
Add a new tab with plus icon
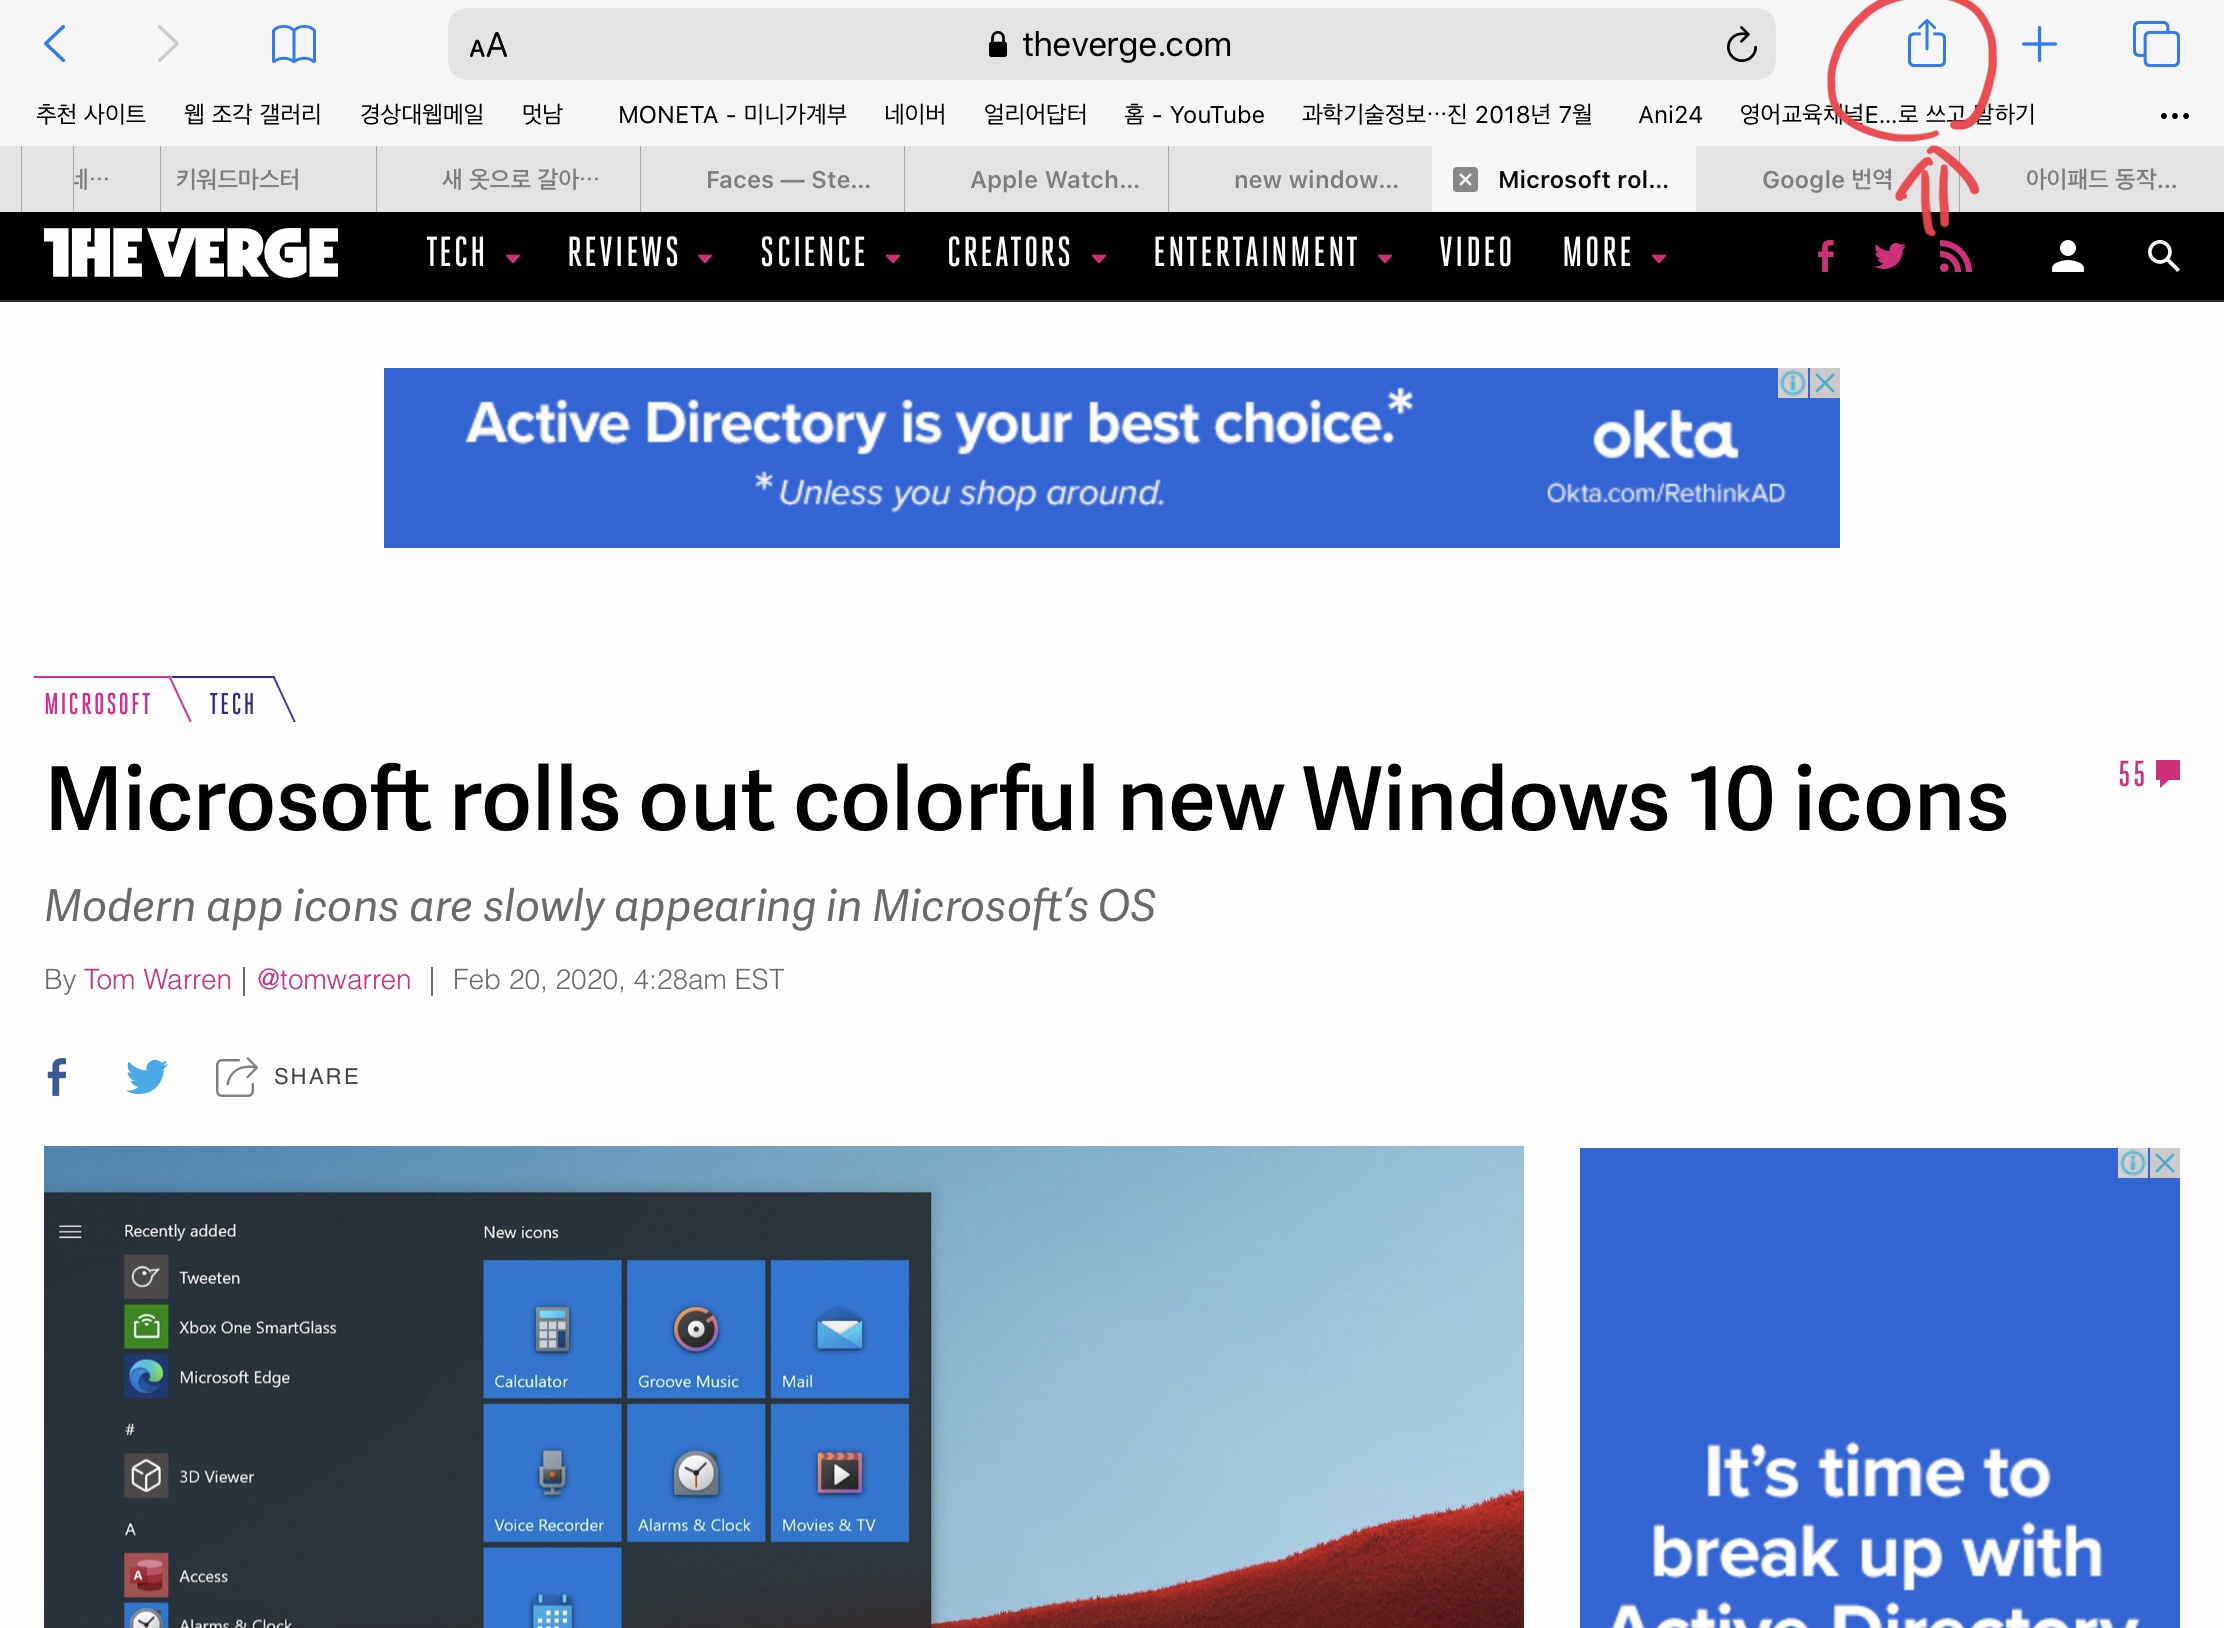2039,44
